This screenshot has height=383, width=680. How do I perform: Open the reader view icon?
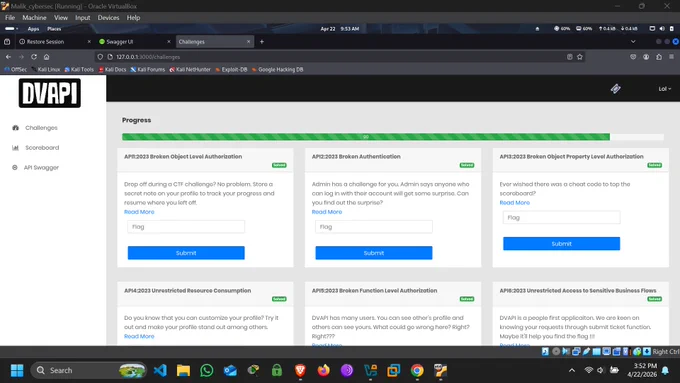point(569,57)
